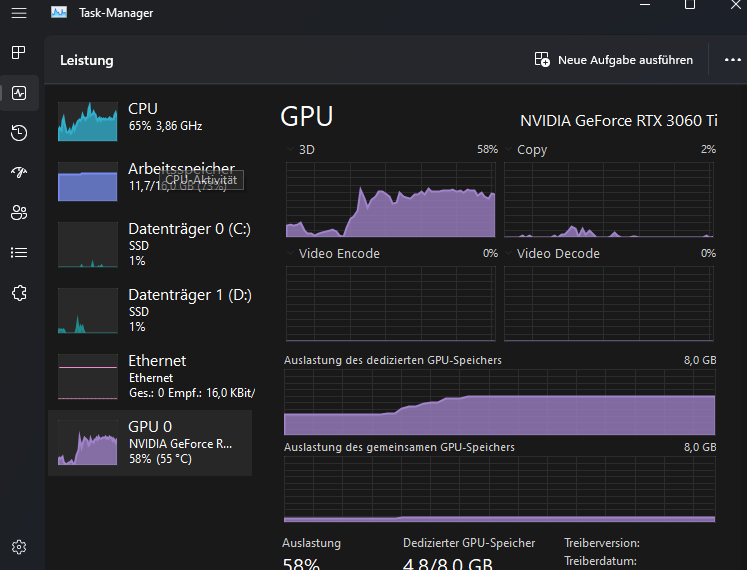The height and width of the screenshot is (570, 747).
Task: Open Task Manager settings gear
Action: coord(18,547)
